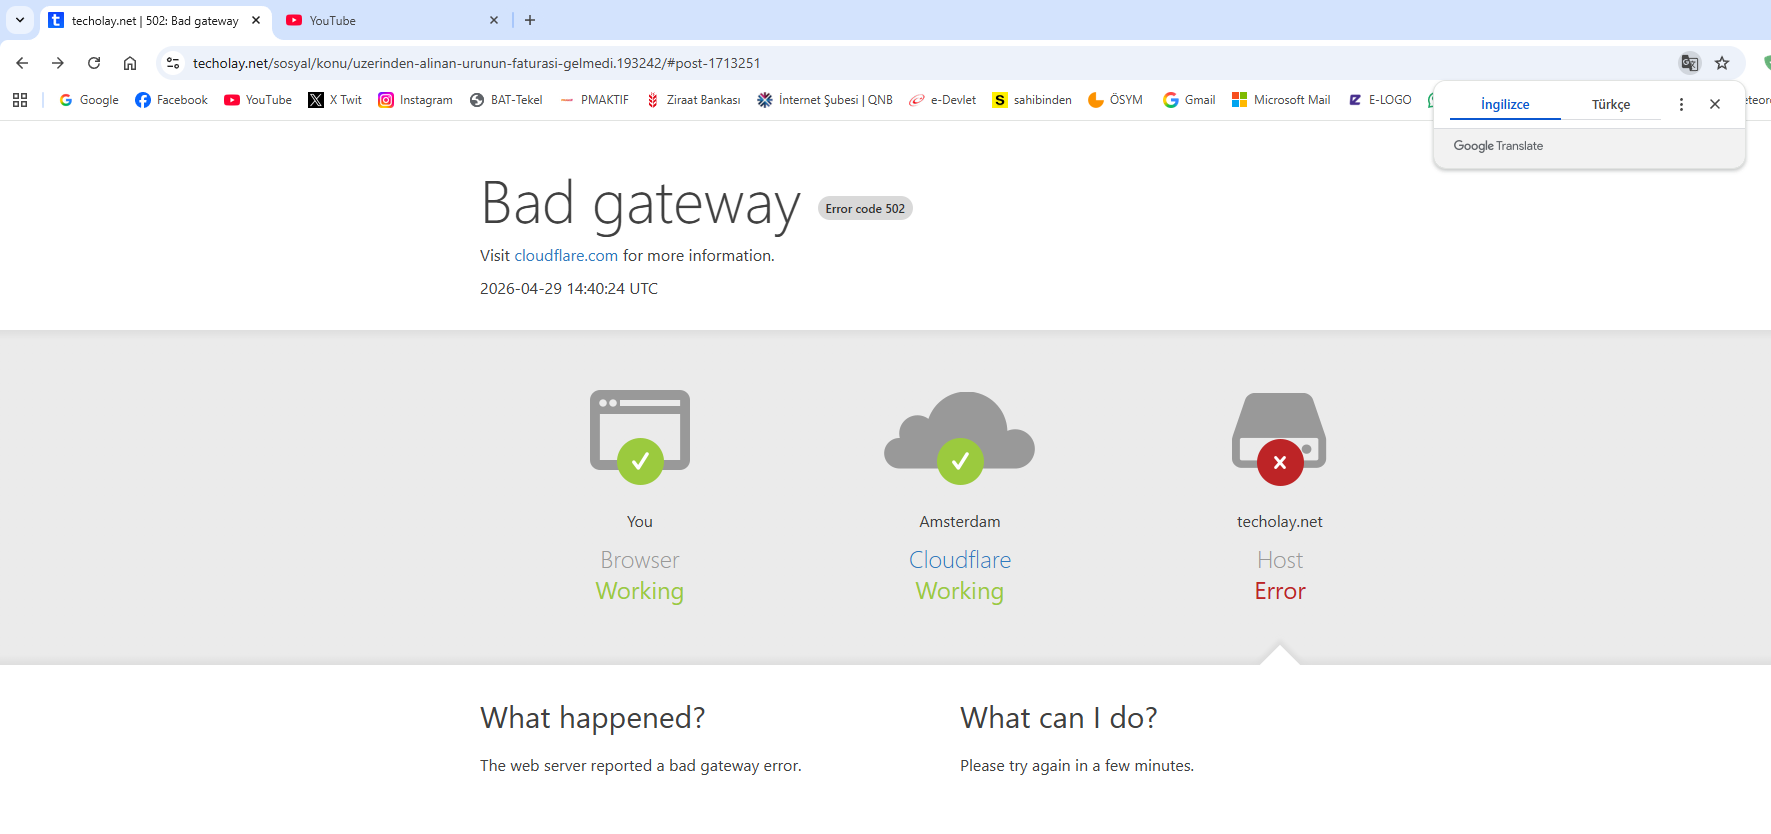Go back to previous page
Viewport: 1771px width, 834px height.
(x=22, y=63)
